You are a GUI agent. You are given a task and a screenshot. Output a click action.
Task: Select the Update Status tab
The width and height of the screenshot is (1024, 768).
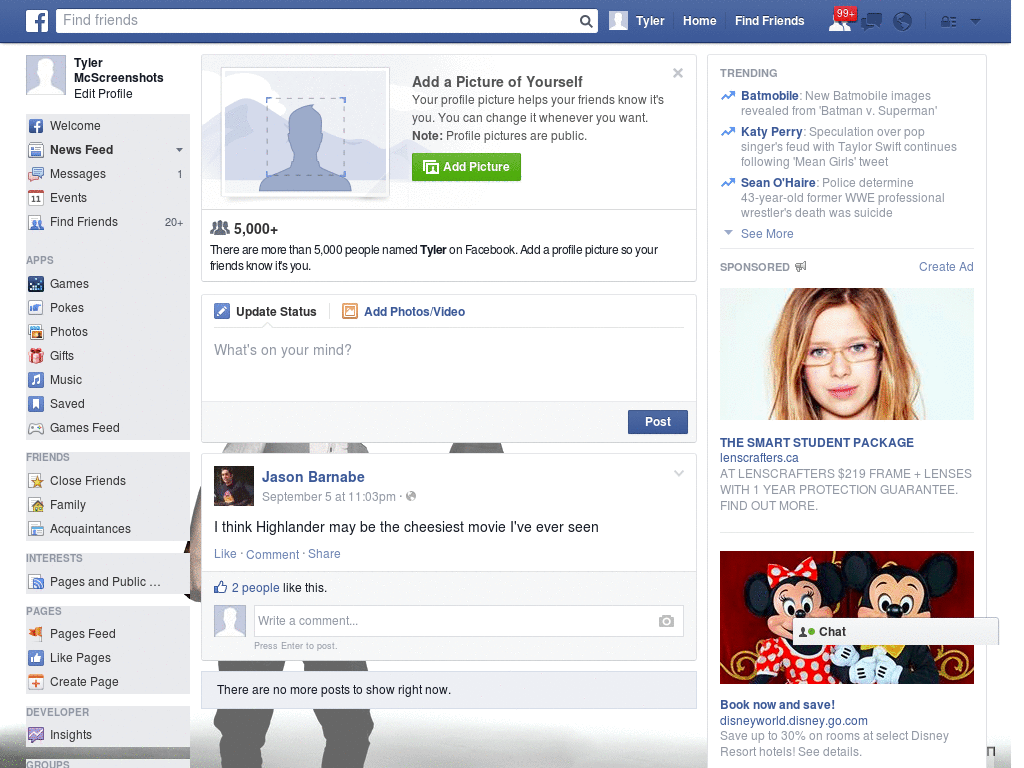pos(266,312)
